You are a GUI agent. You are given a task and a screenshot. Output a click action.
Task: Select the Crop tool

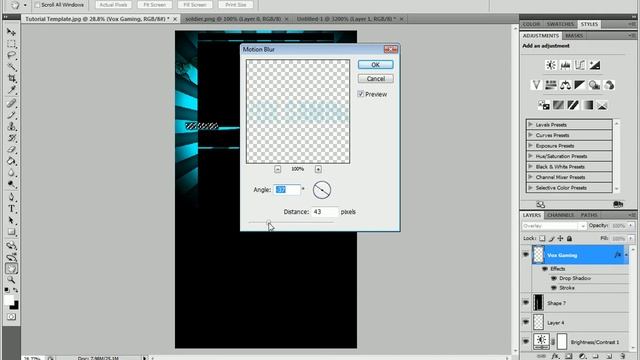pyautogui.click(x=11, y=78)
